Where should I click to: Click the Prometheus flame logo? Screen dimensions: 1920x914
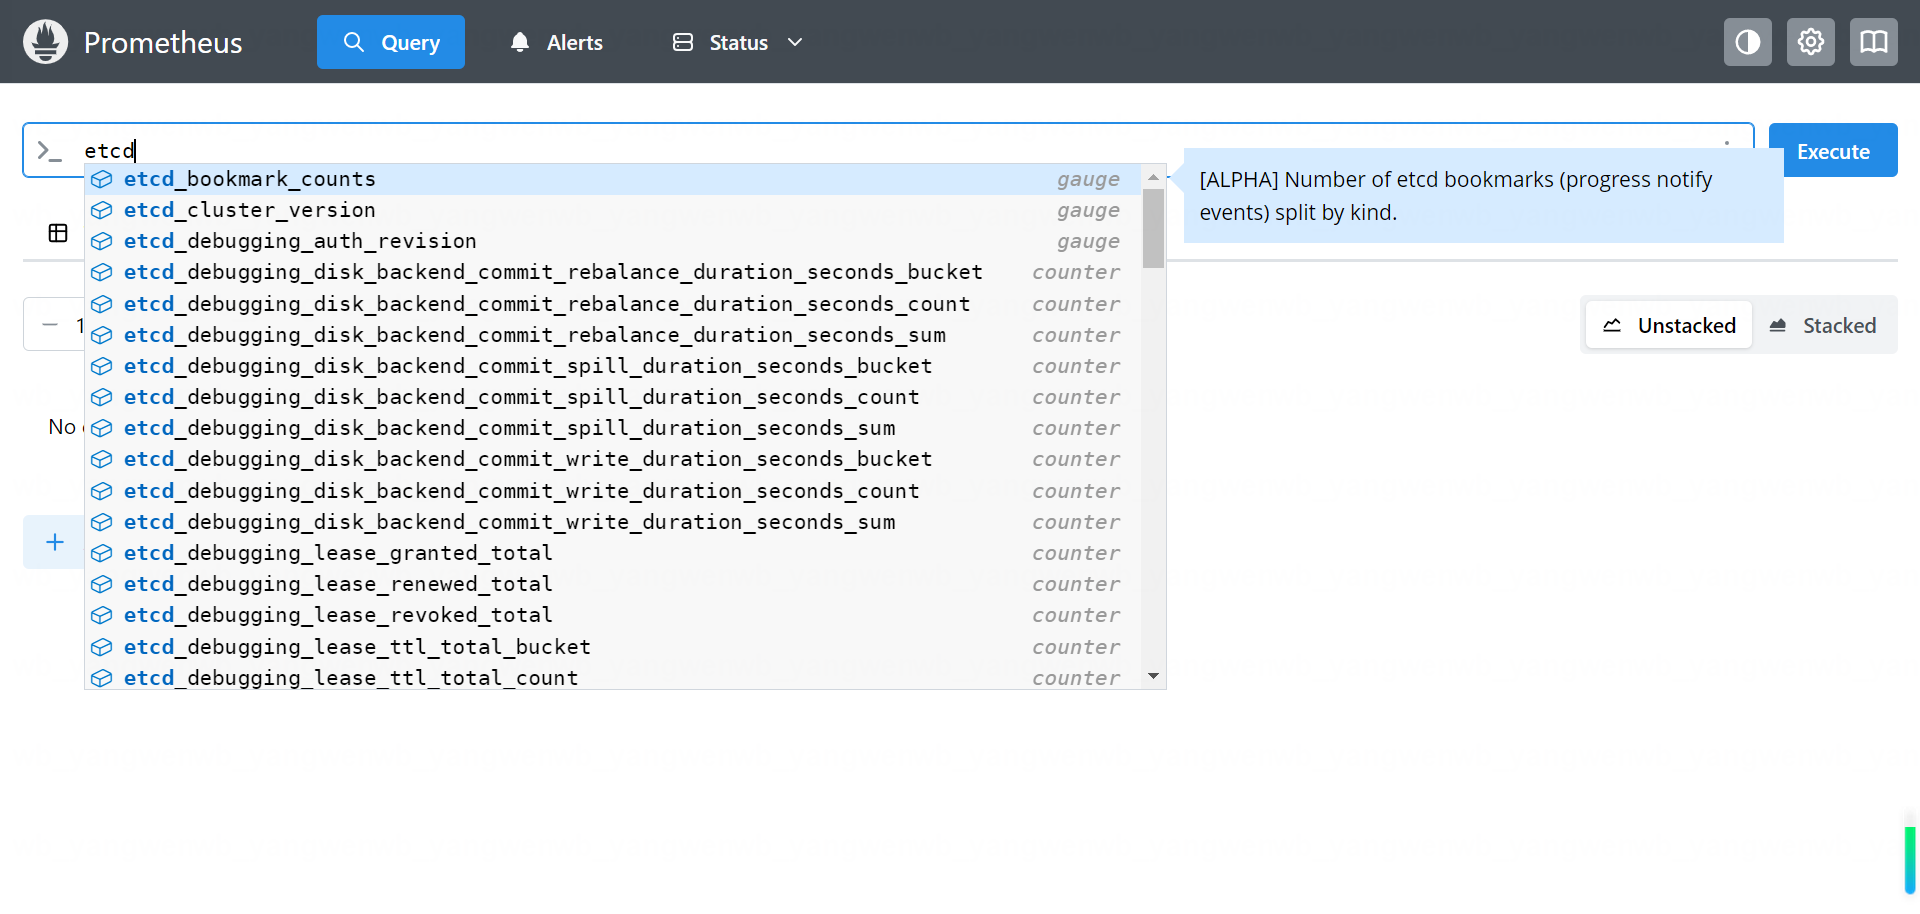tap(45, 42)
